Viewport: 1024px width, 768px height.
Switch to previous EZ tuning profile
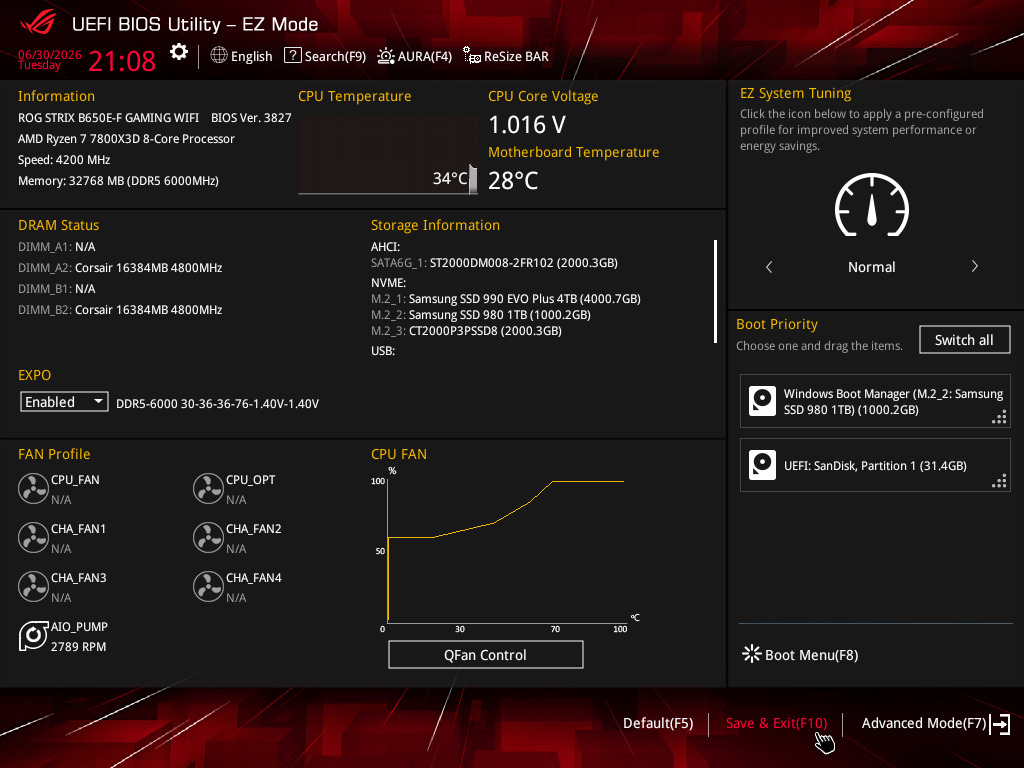tap(769, 266)
